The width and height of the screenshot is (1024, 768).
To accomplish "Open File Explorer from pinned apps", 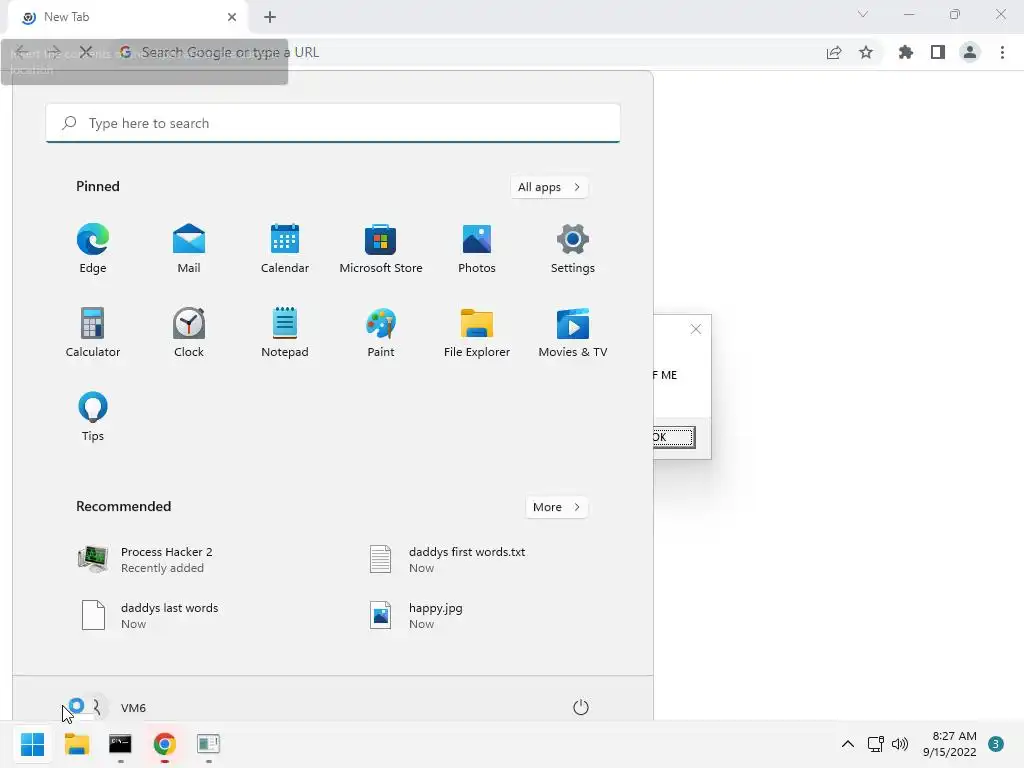I will coord(477,332).
